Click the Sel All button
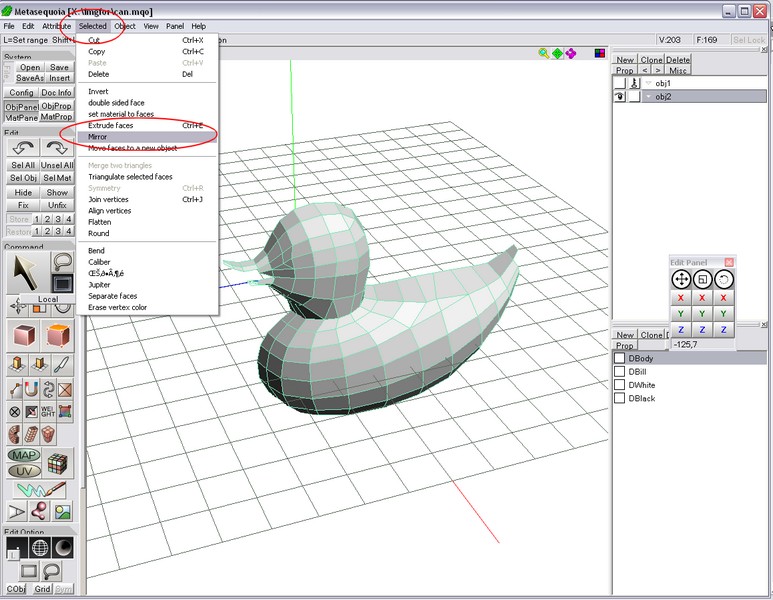 23,165
